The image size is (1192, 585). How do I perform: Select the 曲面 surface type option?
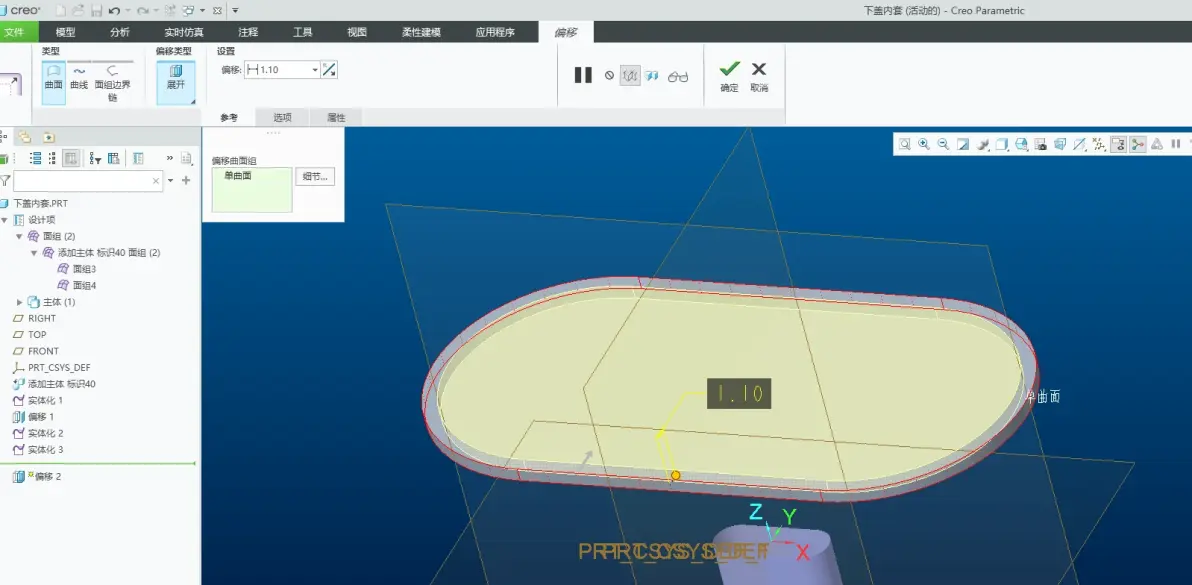click(x=53, y=78)
